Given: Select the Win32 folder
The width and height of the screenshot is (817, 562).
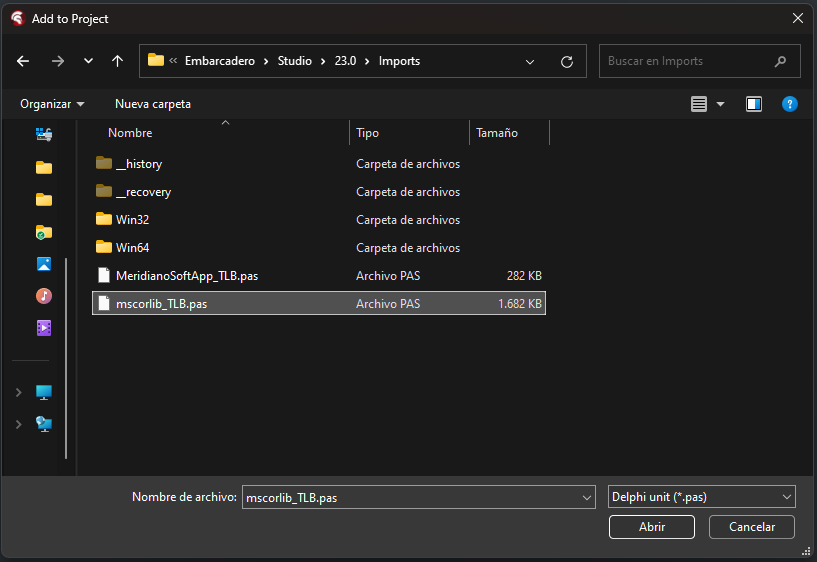Looking at the screenshot, I should coord(319,220).
